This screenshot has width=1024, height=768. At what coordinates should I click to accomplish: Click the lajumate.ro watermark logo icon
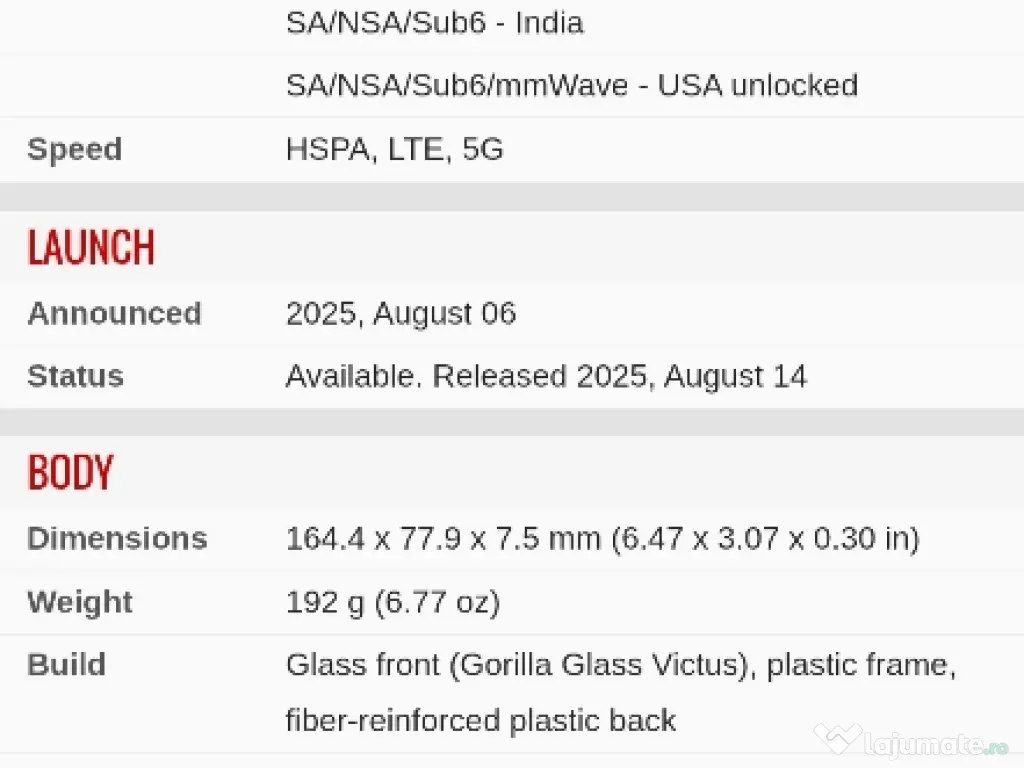[x=836, y=739]
